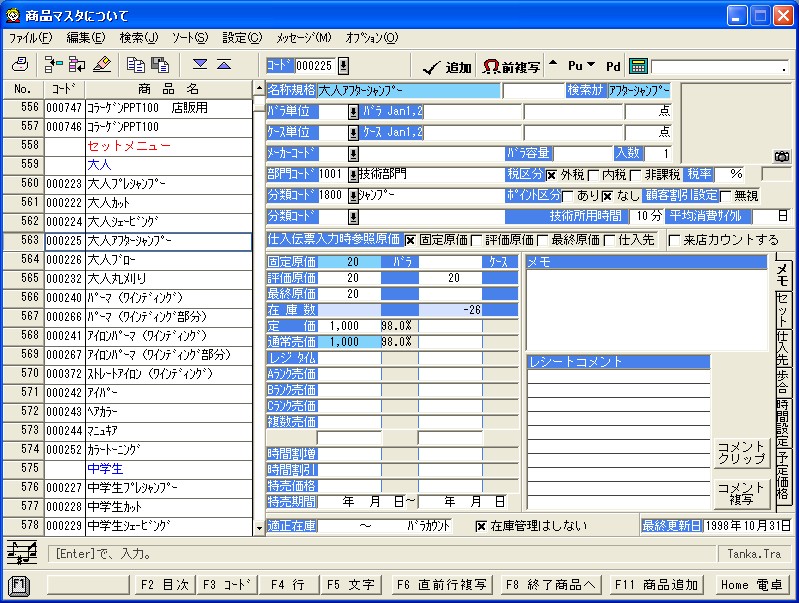The width and height of the screenshot is (799, 603).
Task: Click the copy documents icon
Action: click(x=136, y=65)
